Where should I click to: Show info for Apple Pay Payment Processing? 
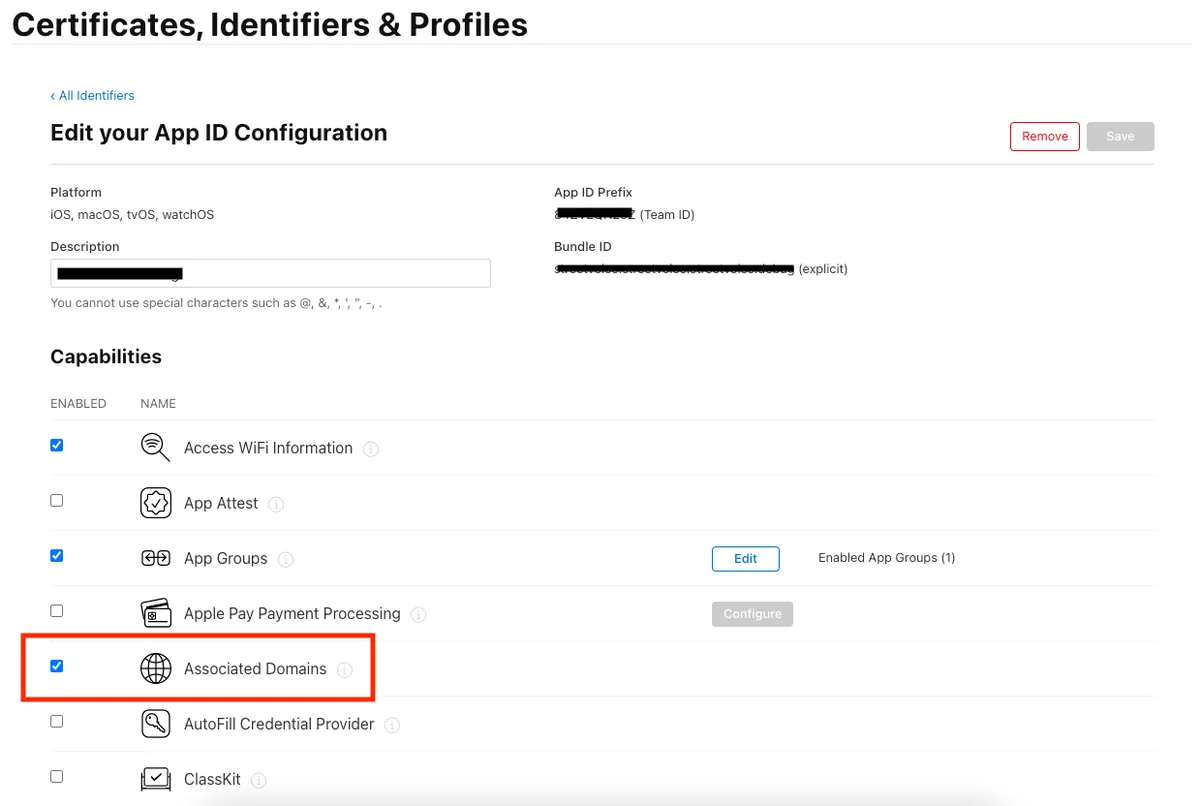pos(419,614)
